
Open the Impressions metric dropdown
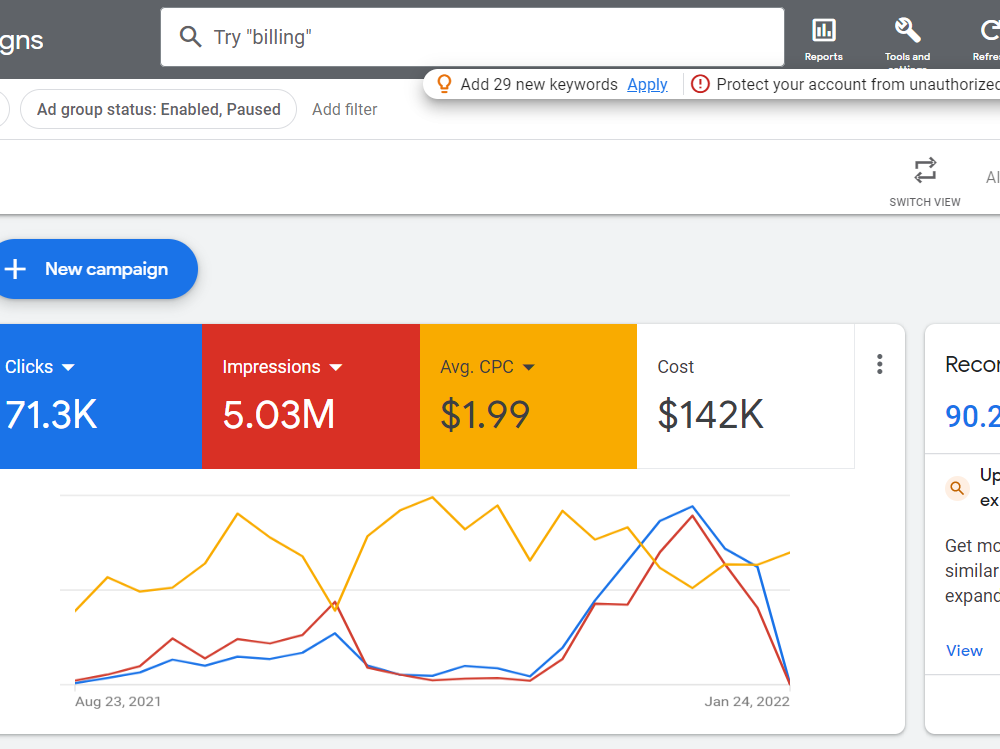pos(336,366)
